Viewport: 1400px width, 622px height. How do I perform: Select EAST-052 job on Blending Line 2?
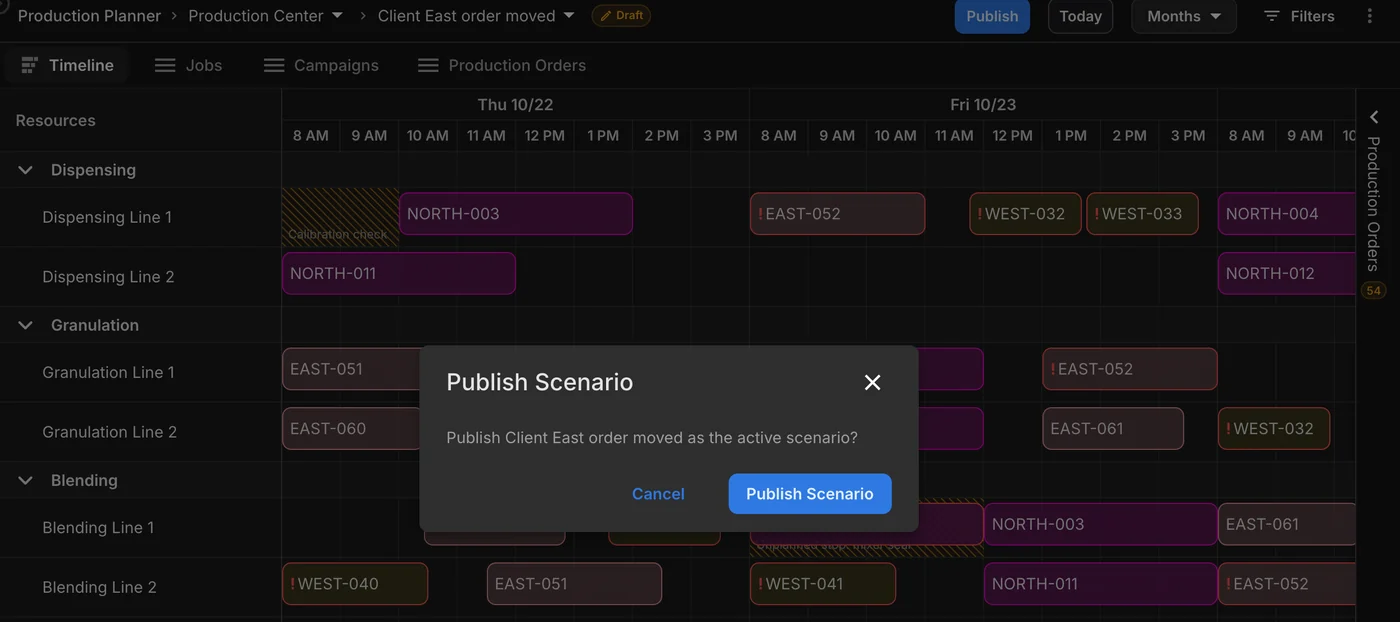[1287, 584]
